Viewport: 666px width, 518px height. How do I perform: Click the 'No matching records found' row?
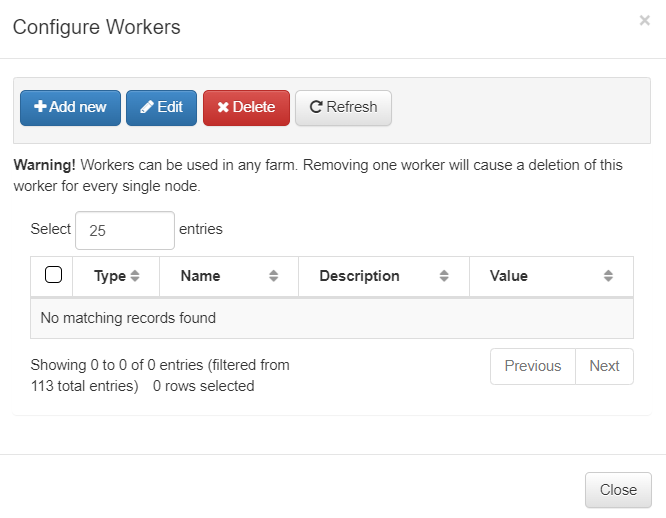(332, 318)
